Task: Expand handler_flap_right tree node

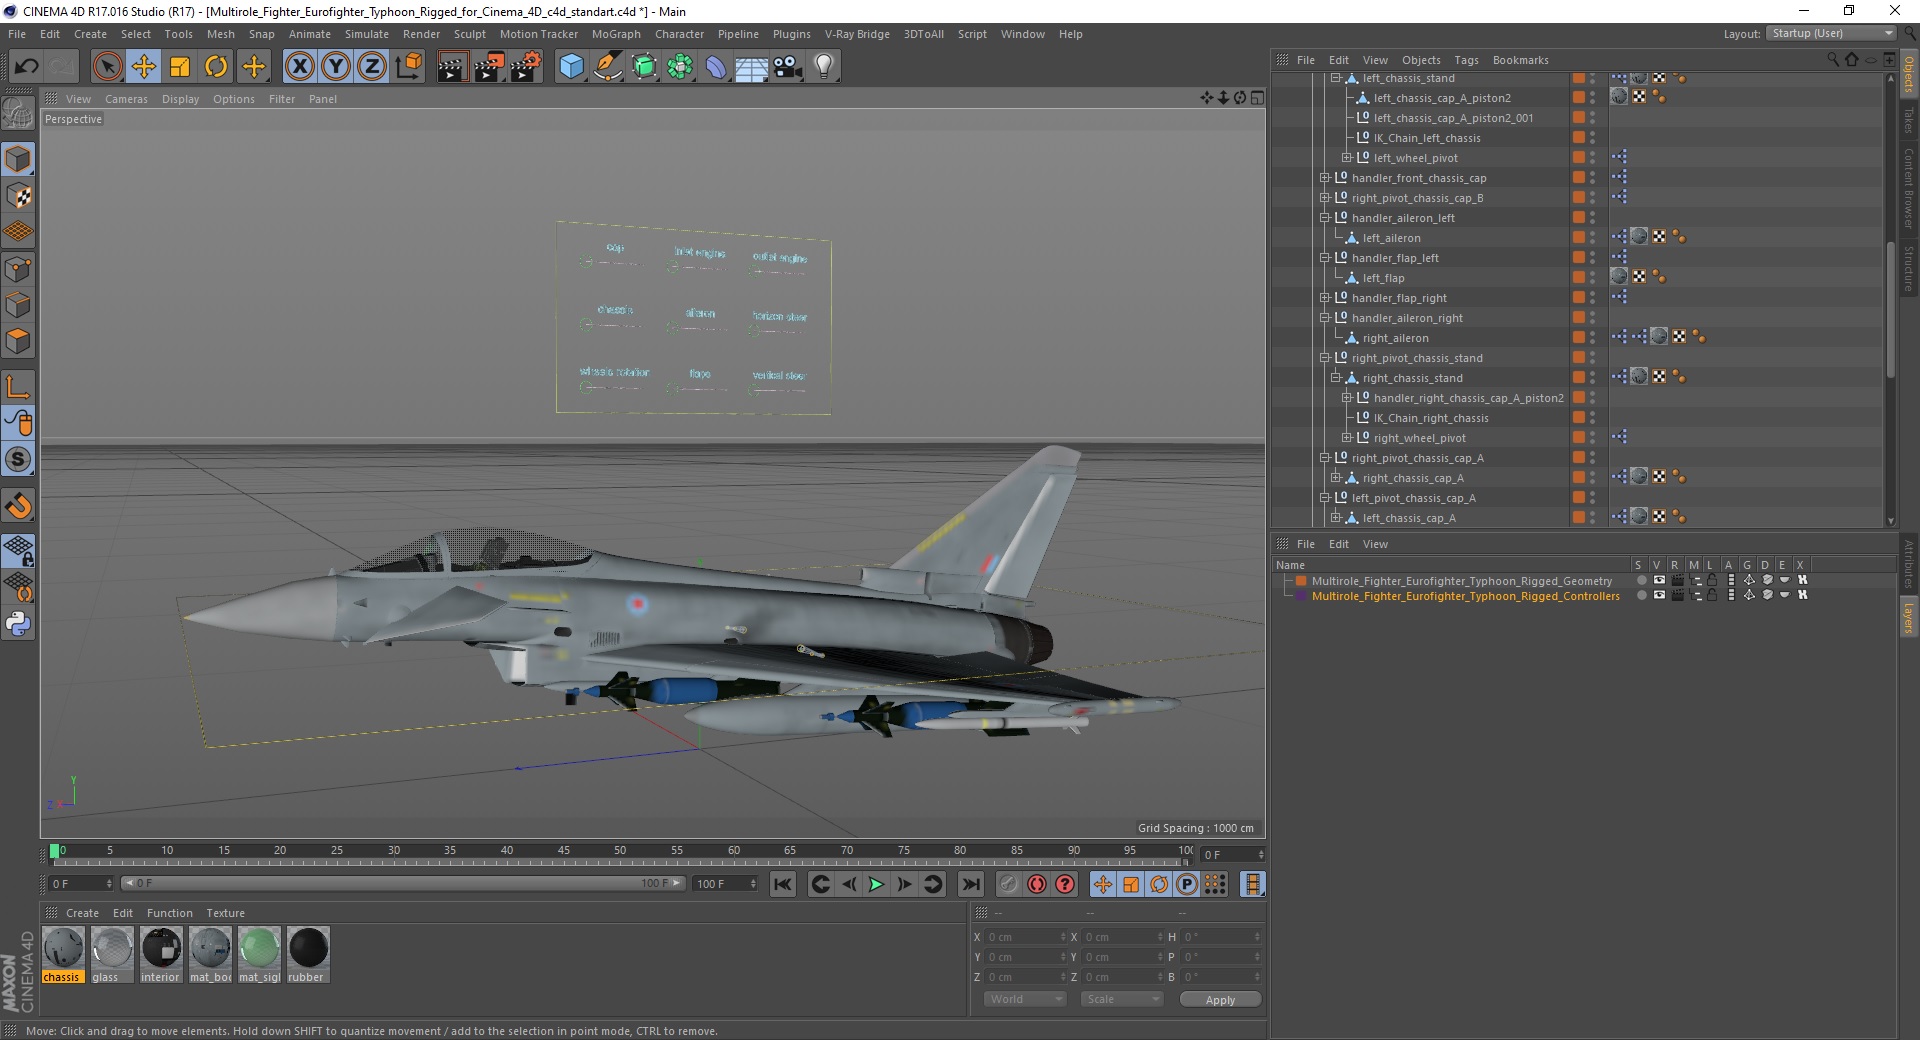Action: click(x=1324, y=298)
